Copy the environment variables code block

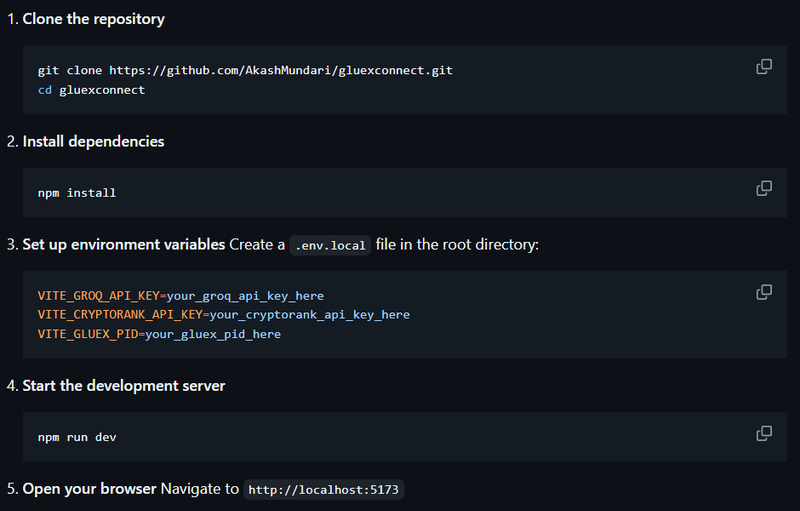coord(764,292)
